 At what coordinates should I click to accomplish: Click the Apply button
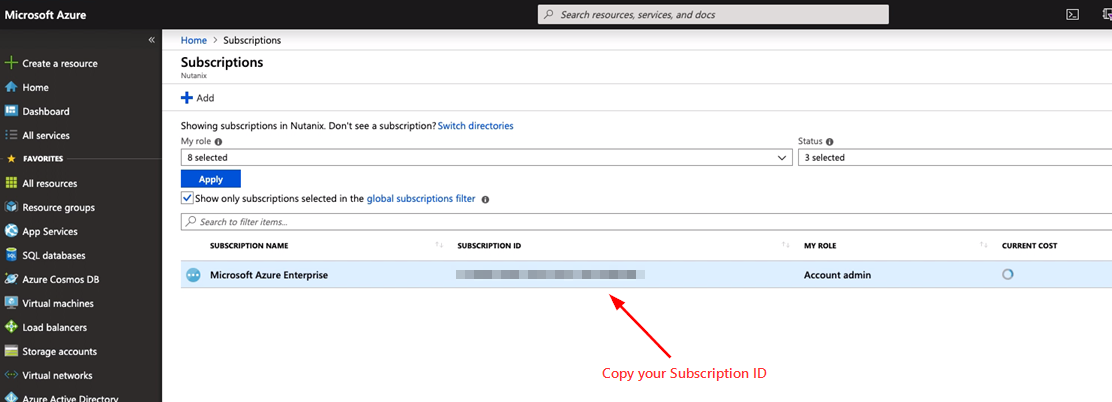pos(211,179)
